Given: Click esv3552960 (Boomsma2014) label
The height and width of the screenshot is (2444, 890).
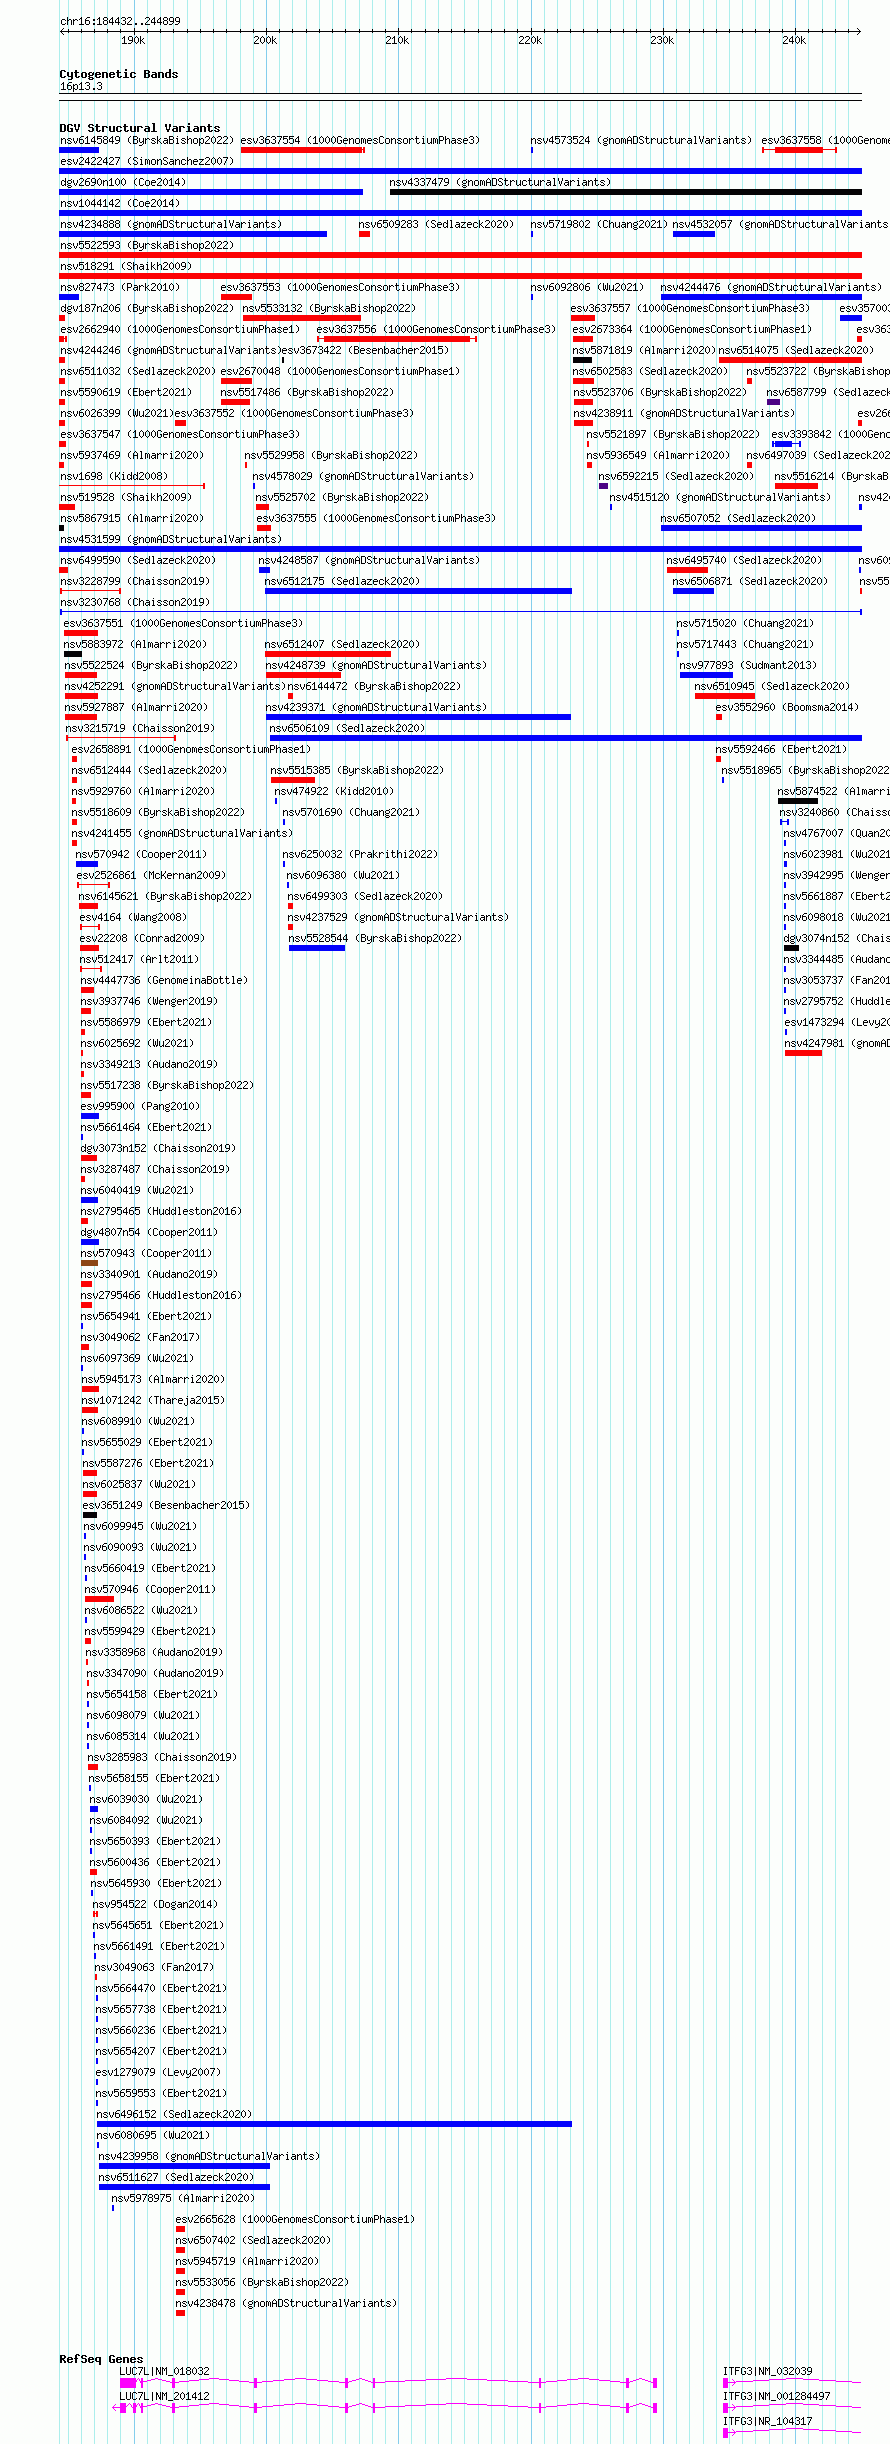Looking at the screenshot, I should click(x=788, y=708).
